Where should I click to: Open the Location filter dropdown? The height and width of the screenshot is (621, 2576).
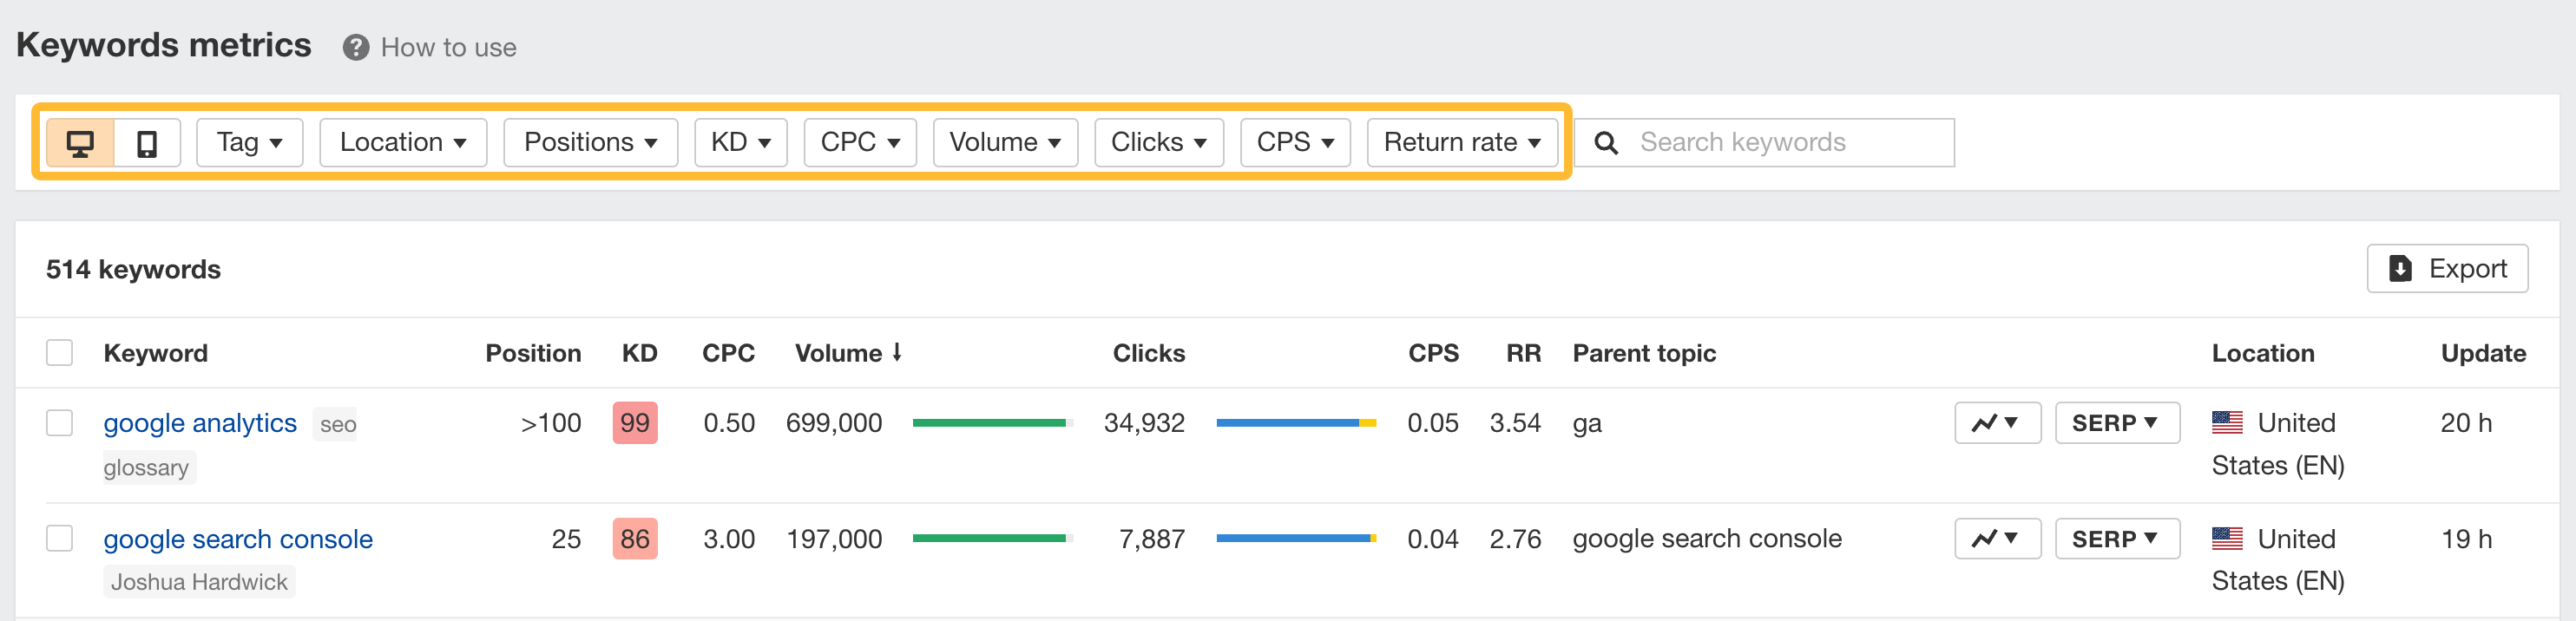pyautogui.click(x=403, y=143)
